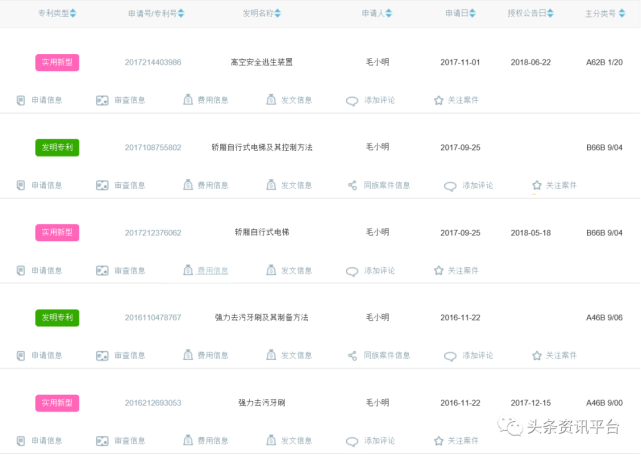Open 同族案件信息 for 强力去污牙刷及其制备方法
This screenshot has height=455, width=641.
[x=352, y=356]
